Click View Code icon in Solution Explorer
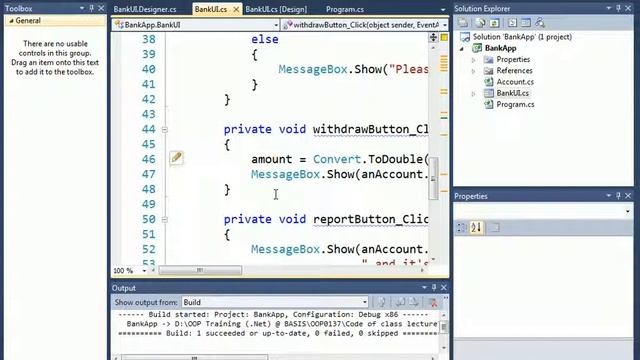 [512, 23]
